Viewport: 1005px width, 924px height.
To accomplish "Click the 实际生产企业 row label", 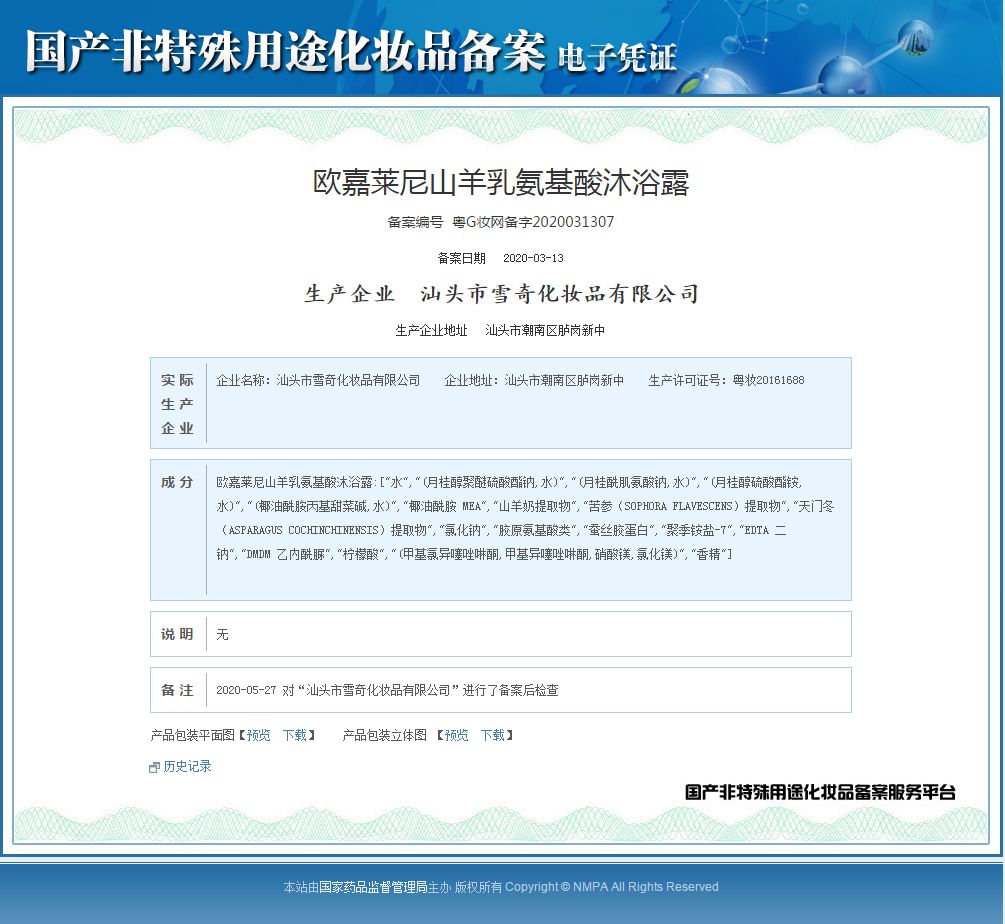I will click(x=177, y=403).
